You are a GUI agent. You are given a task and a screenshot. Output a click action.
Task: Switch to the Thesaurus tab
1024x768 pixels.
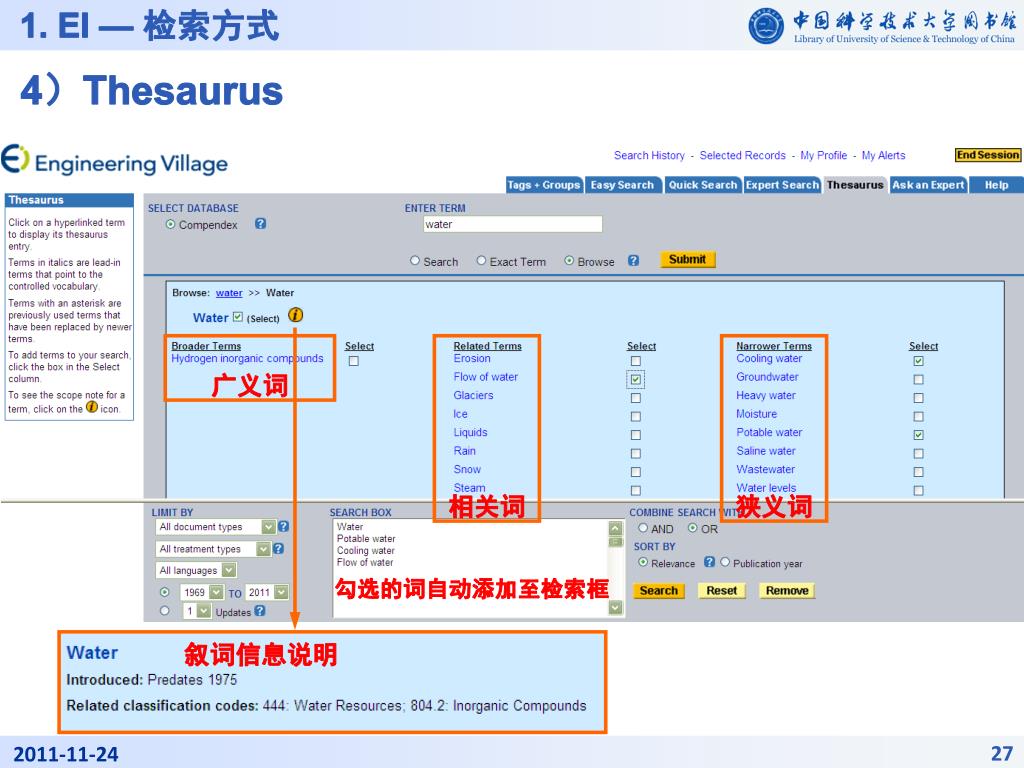coord(855,185)
